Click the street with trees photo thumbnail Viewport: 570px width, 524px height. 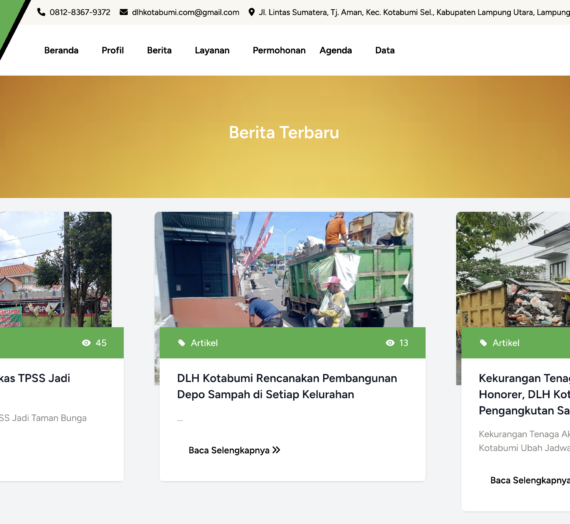coord(56,269)
